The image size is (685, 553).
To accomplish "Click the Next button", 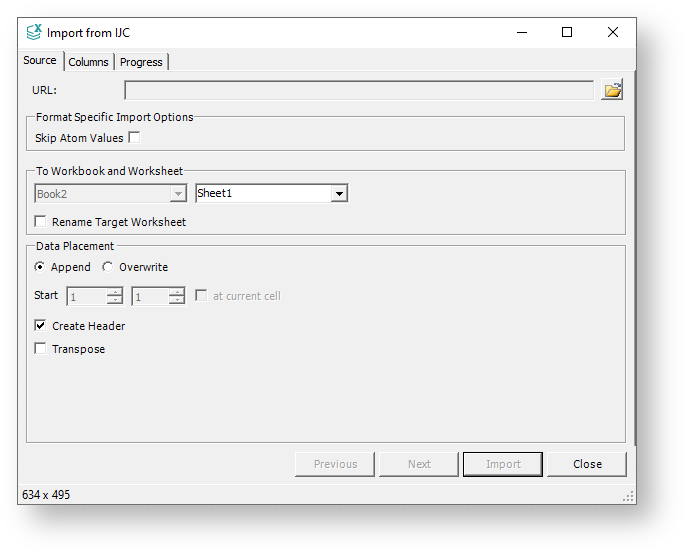I will pyautogui.click(x=419, y=464).
